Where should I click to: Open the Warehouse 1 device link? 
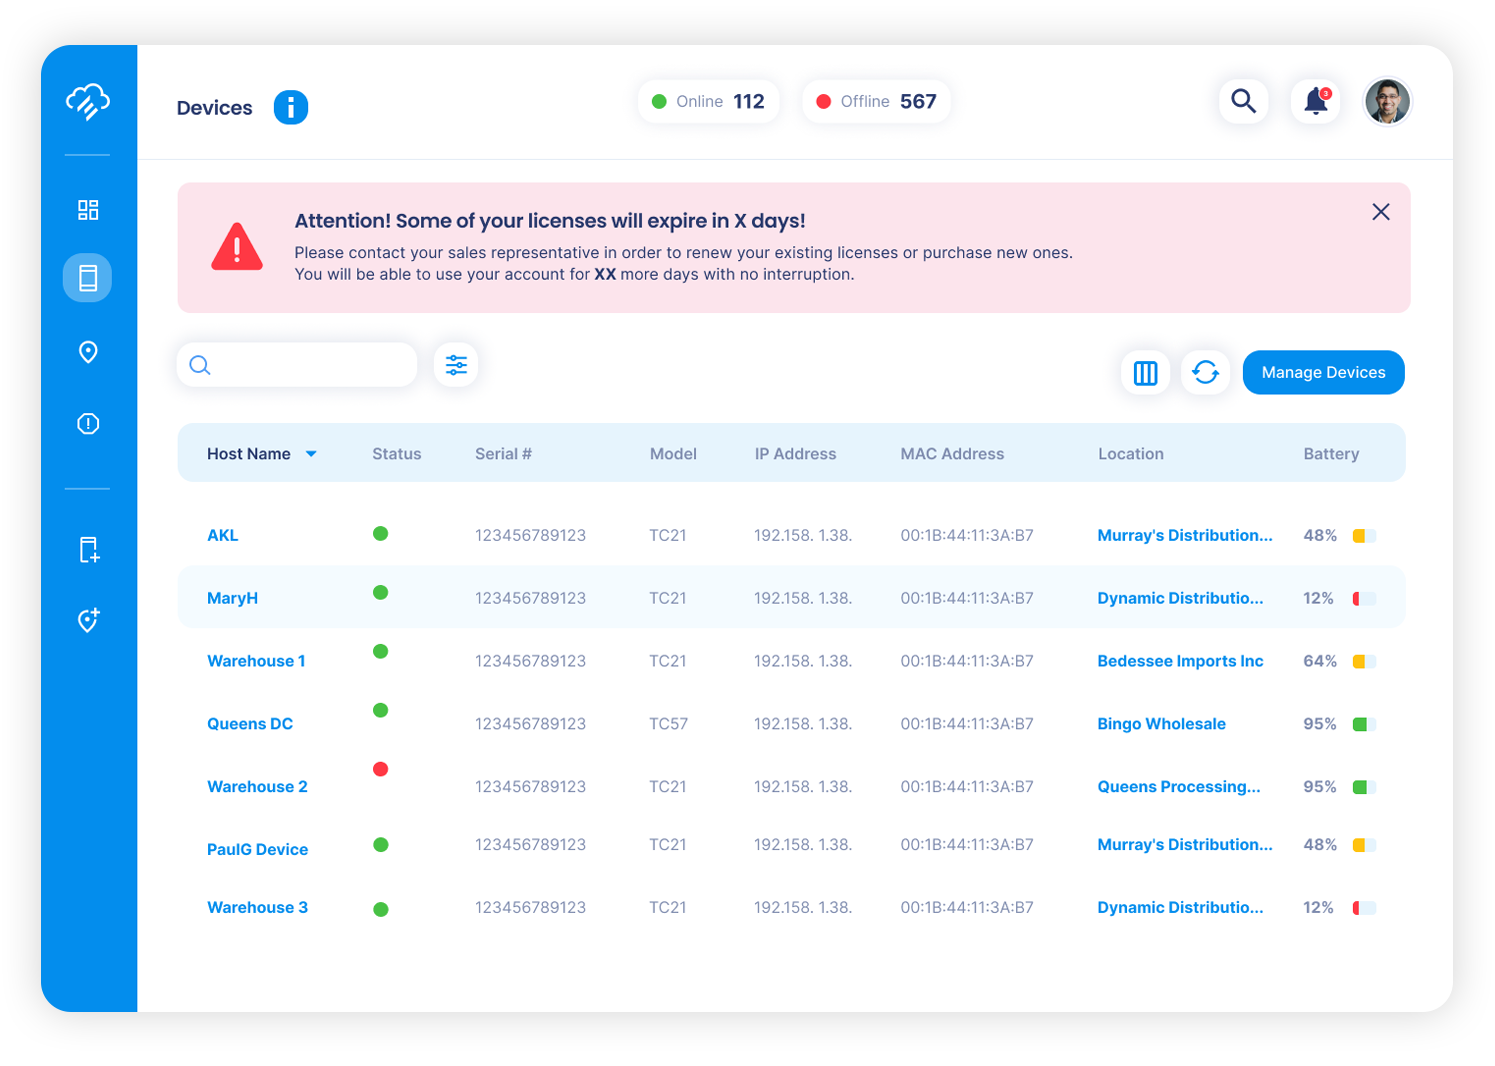pyautogui.click(x=256, y=661)
